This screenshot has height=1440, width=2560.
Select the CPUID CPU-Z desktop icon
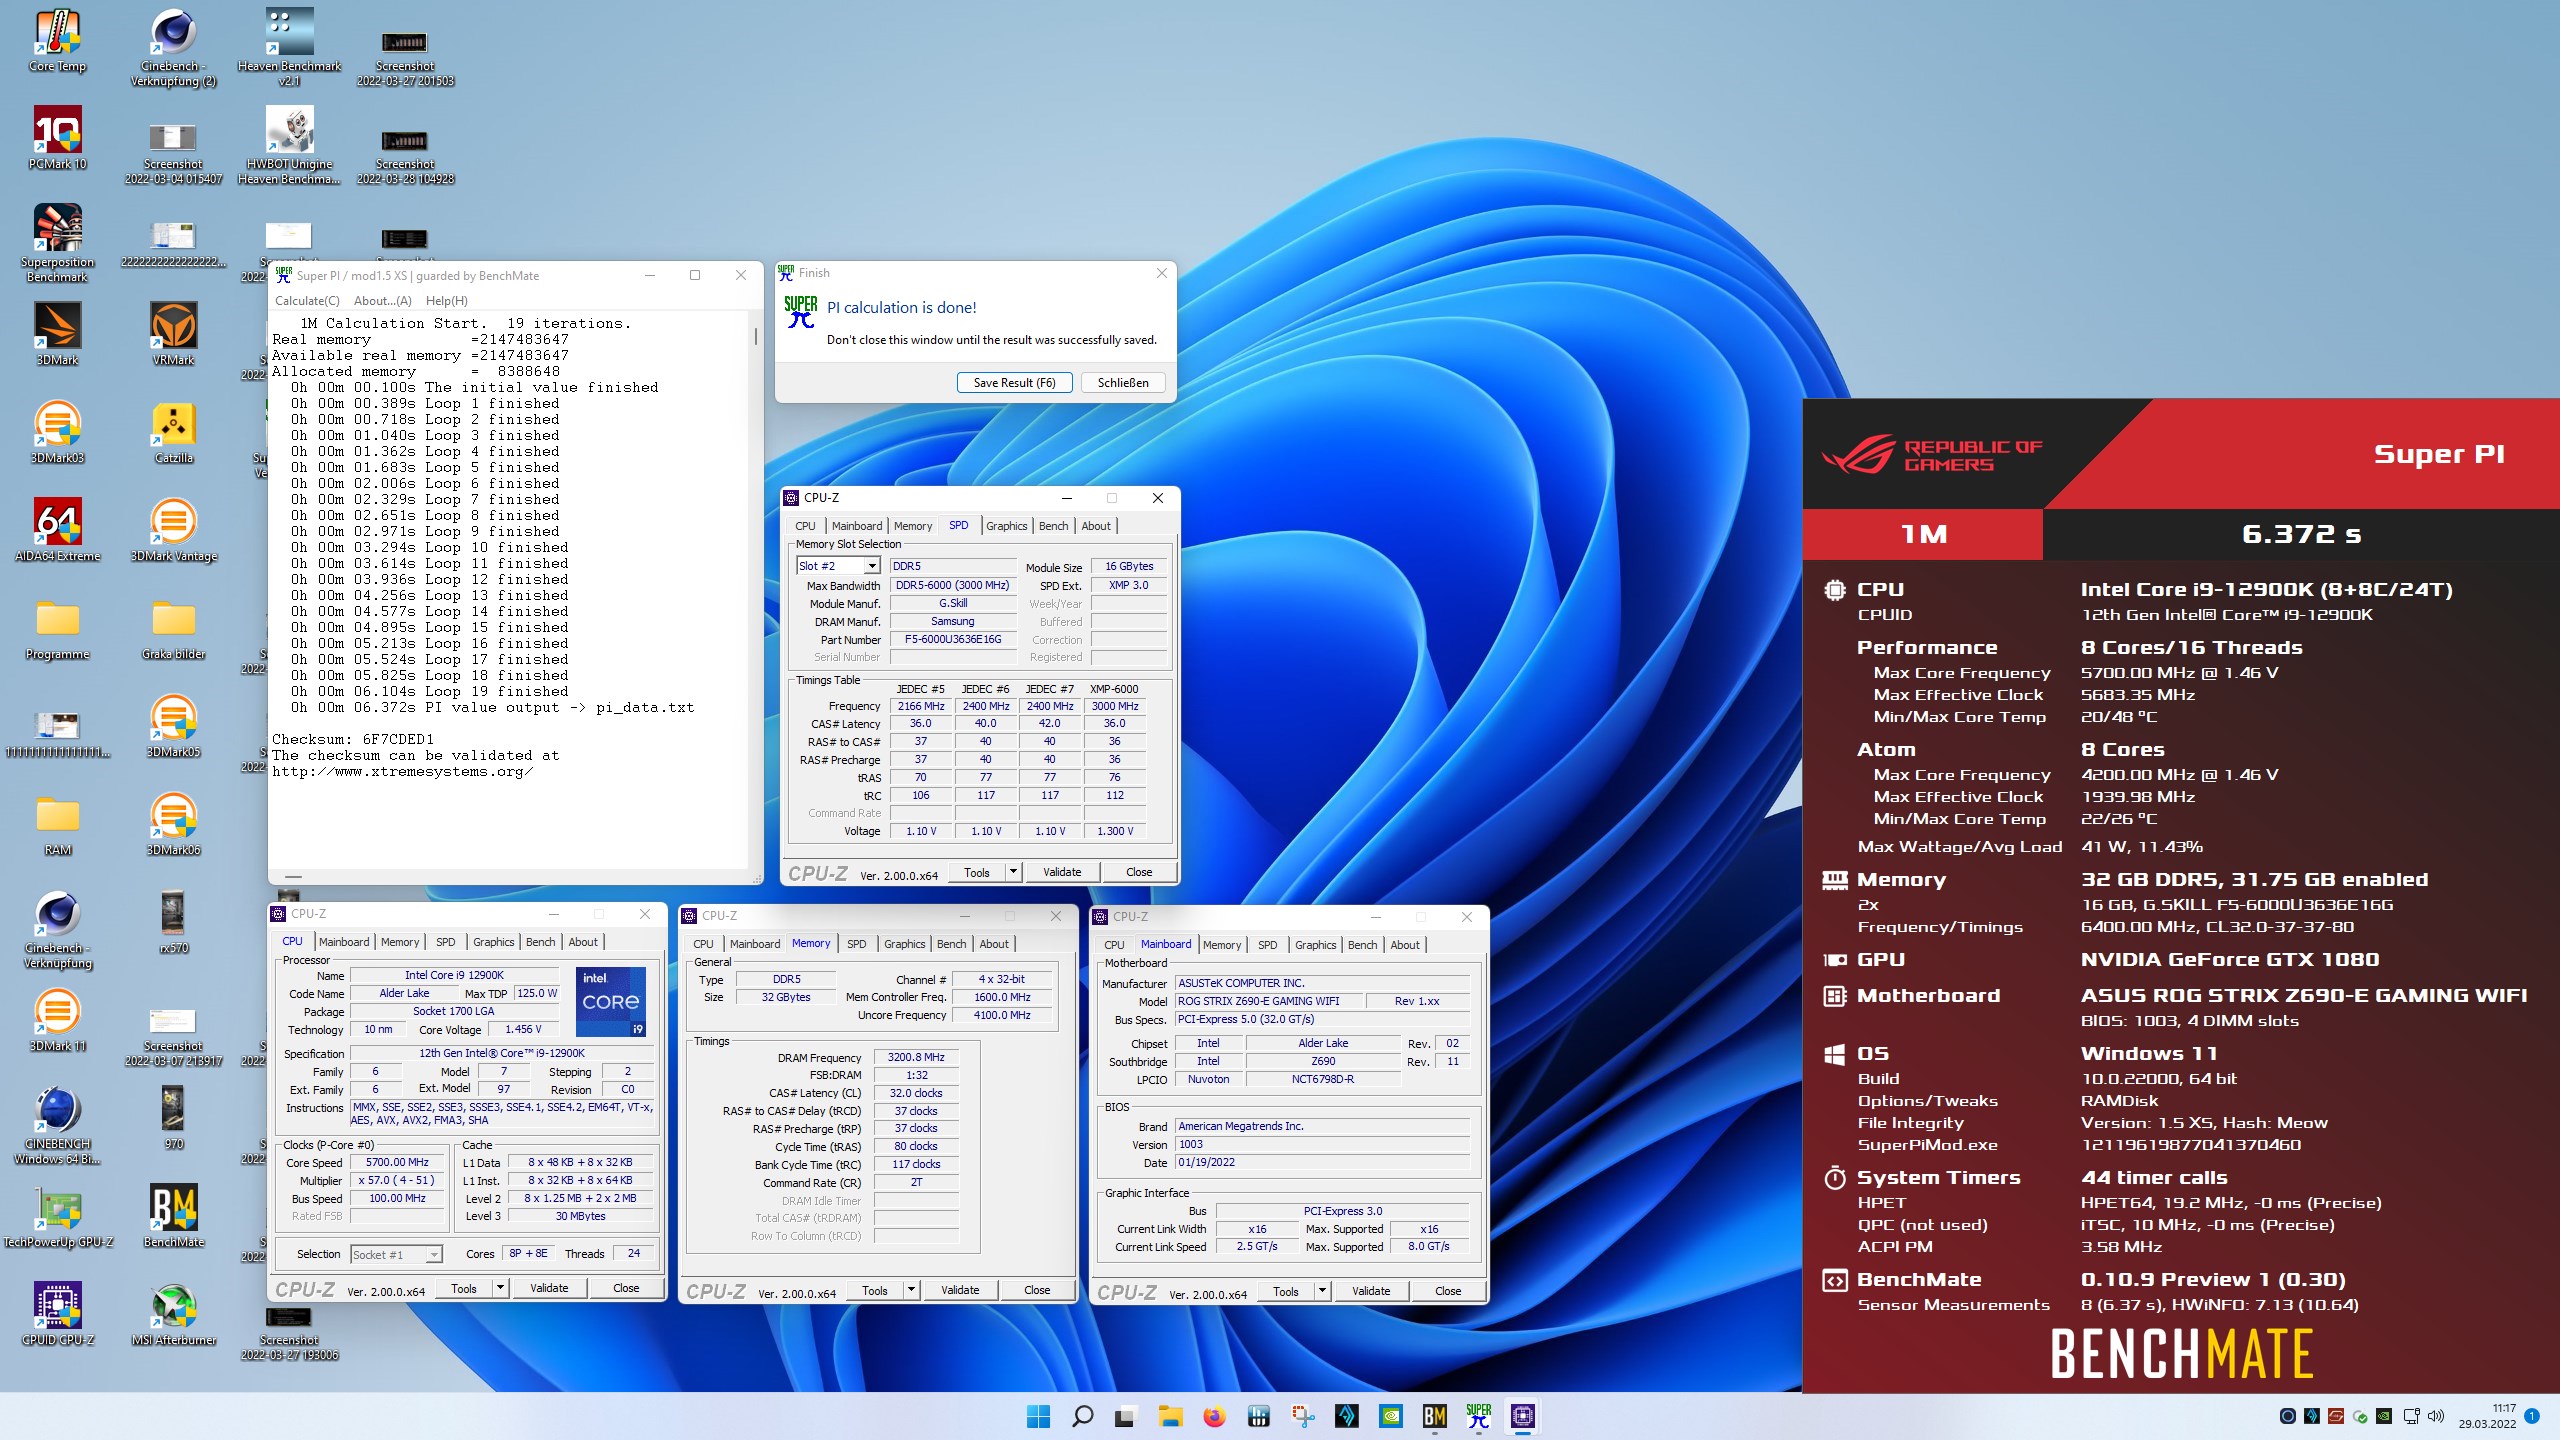(x=58, y=1314)
